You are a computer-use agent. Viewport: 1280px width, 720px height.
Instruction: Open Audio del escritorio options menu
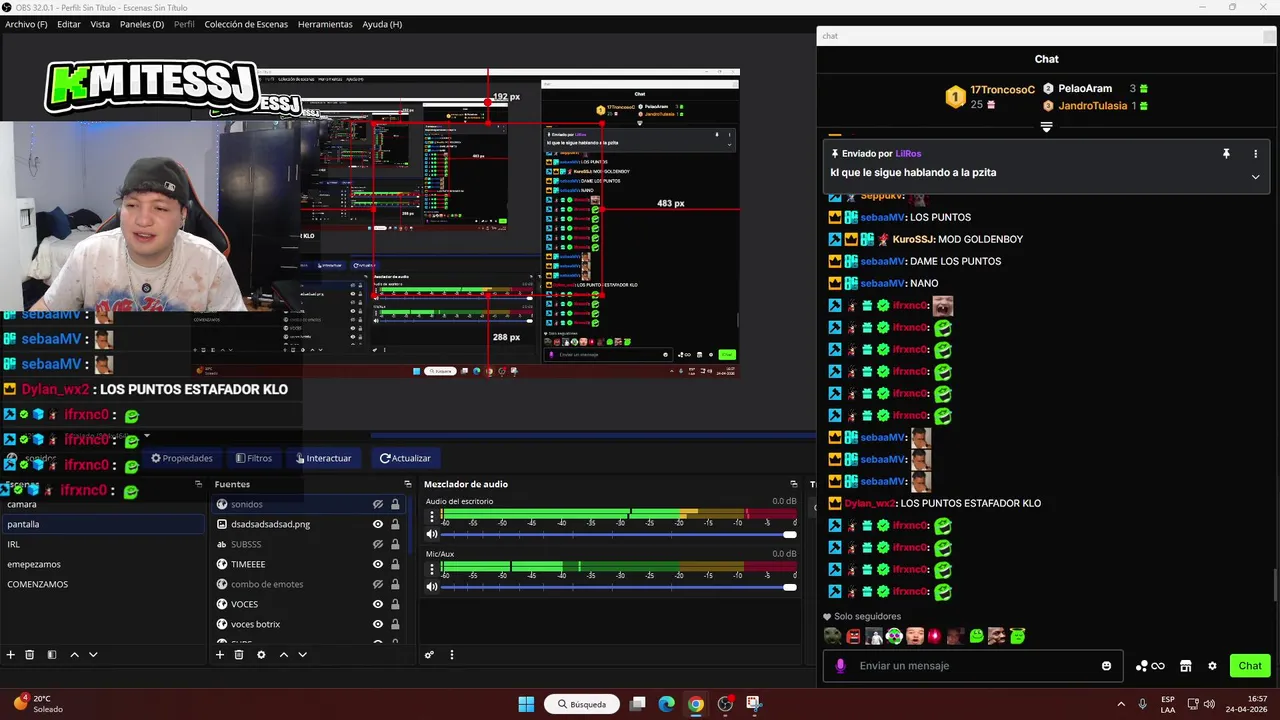click(x=432, y=516)
